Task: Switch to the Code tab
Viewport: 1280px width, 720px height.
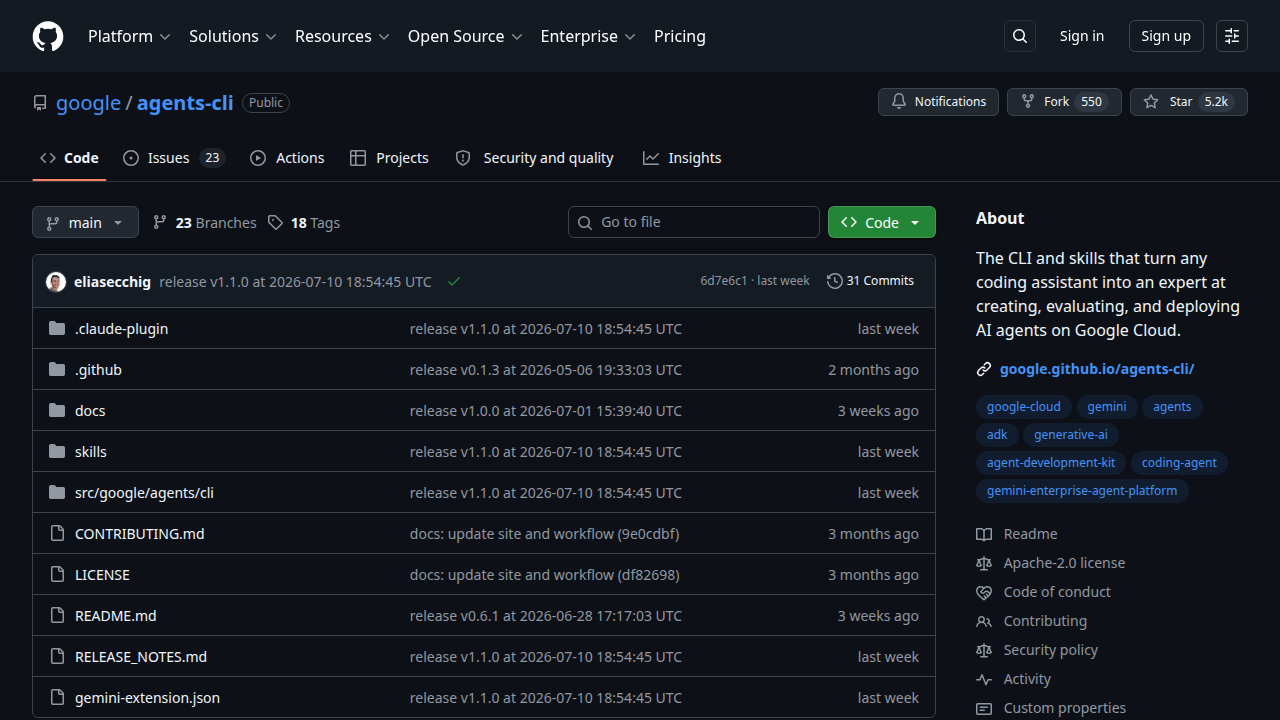Action: pos(69,158)
